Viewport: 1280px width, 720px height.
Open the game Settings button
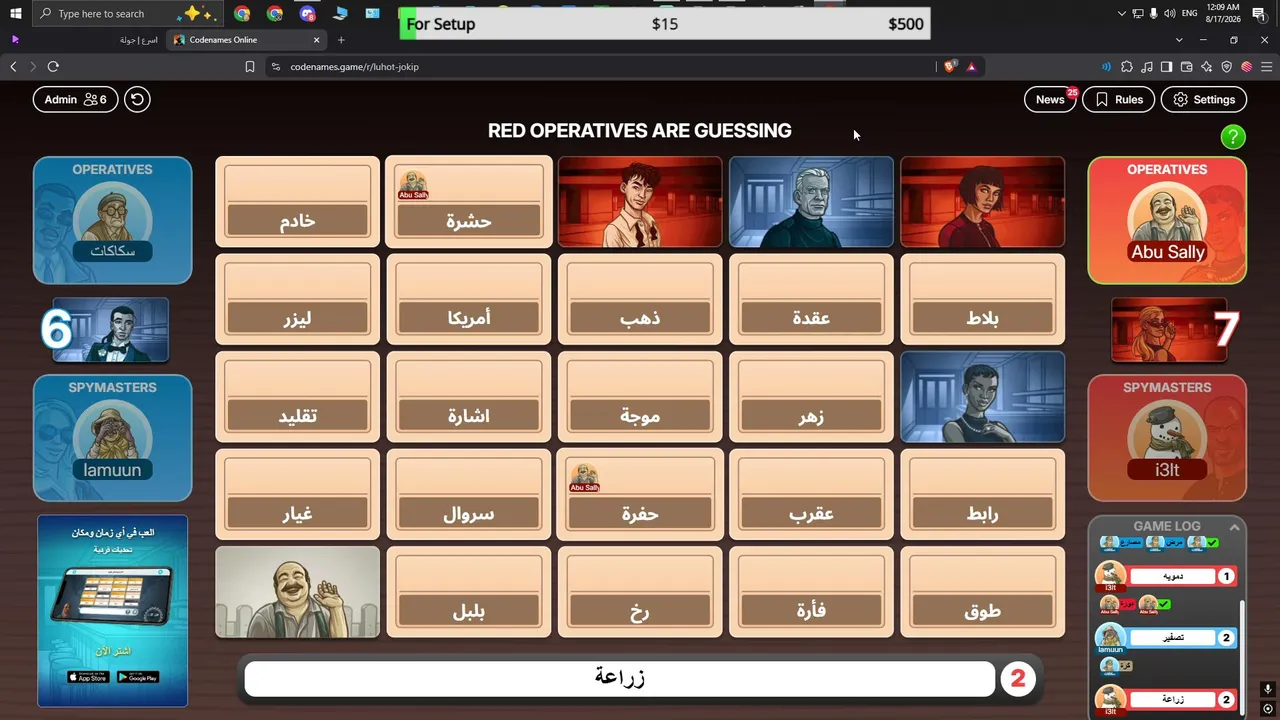(1204, 99)
